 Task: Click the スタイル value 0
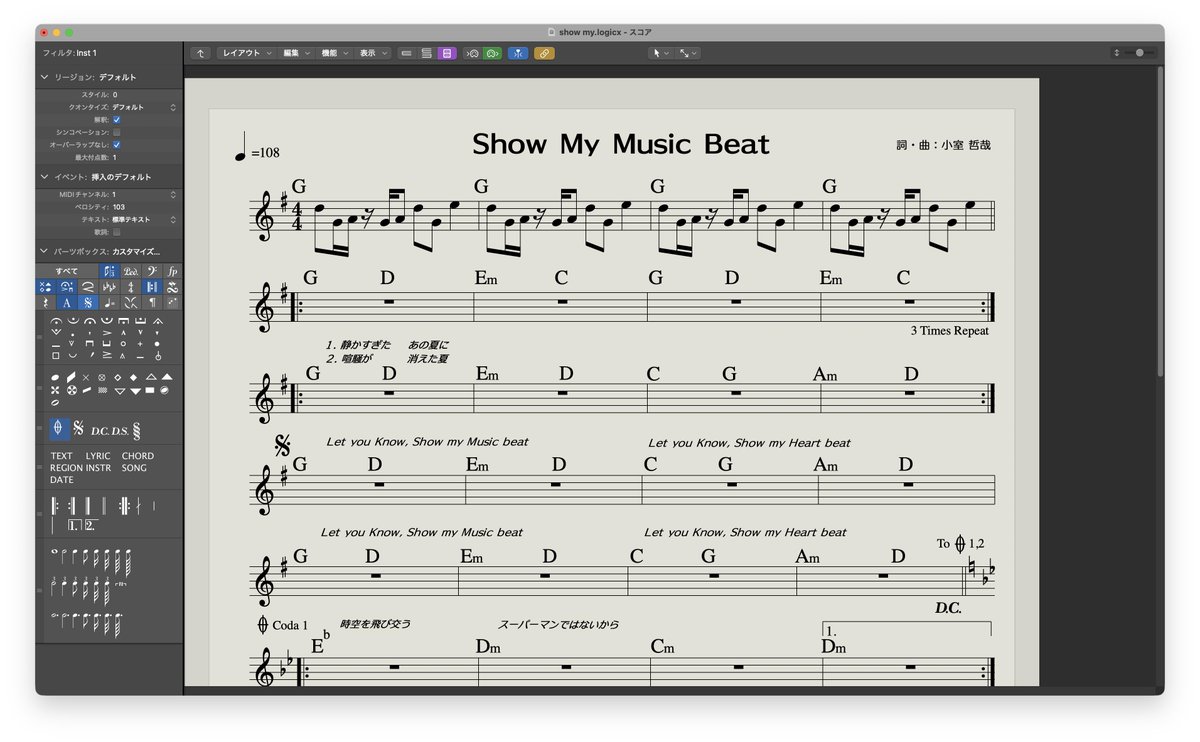115,95
